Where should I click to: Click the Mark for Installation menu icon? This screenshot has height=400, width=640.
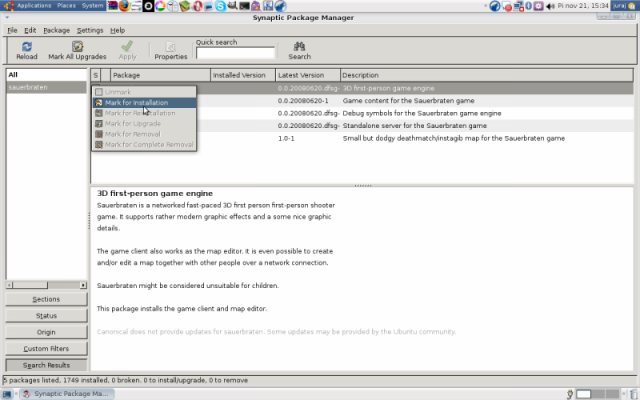point(99,103)
